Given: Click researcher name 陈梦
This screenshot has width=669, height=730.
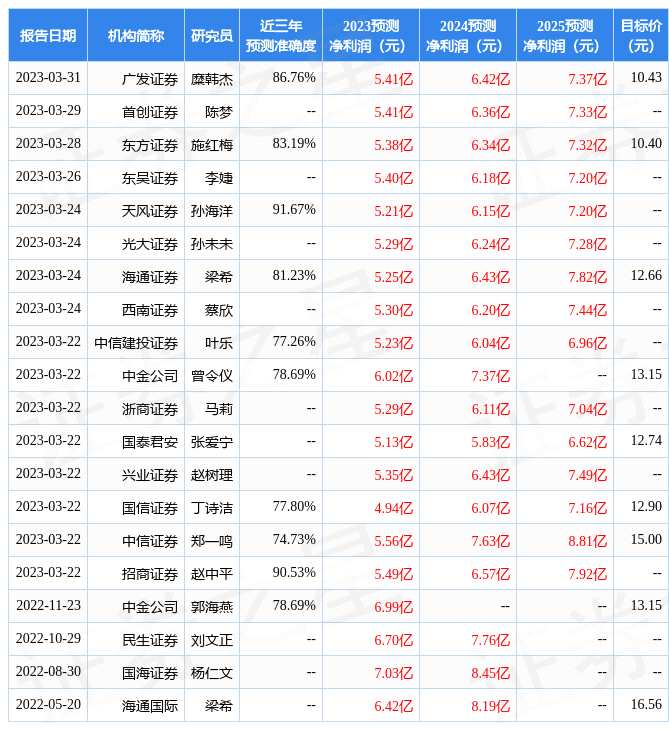Looking at the screenshot, I should pos(219,112).
